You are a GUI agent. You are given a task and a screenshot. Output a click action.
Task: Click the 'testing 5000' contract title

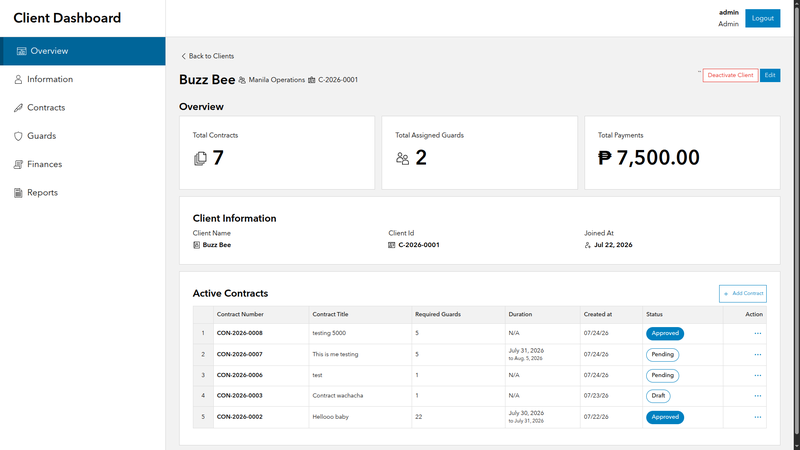click(329, 333)
